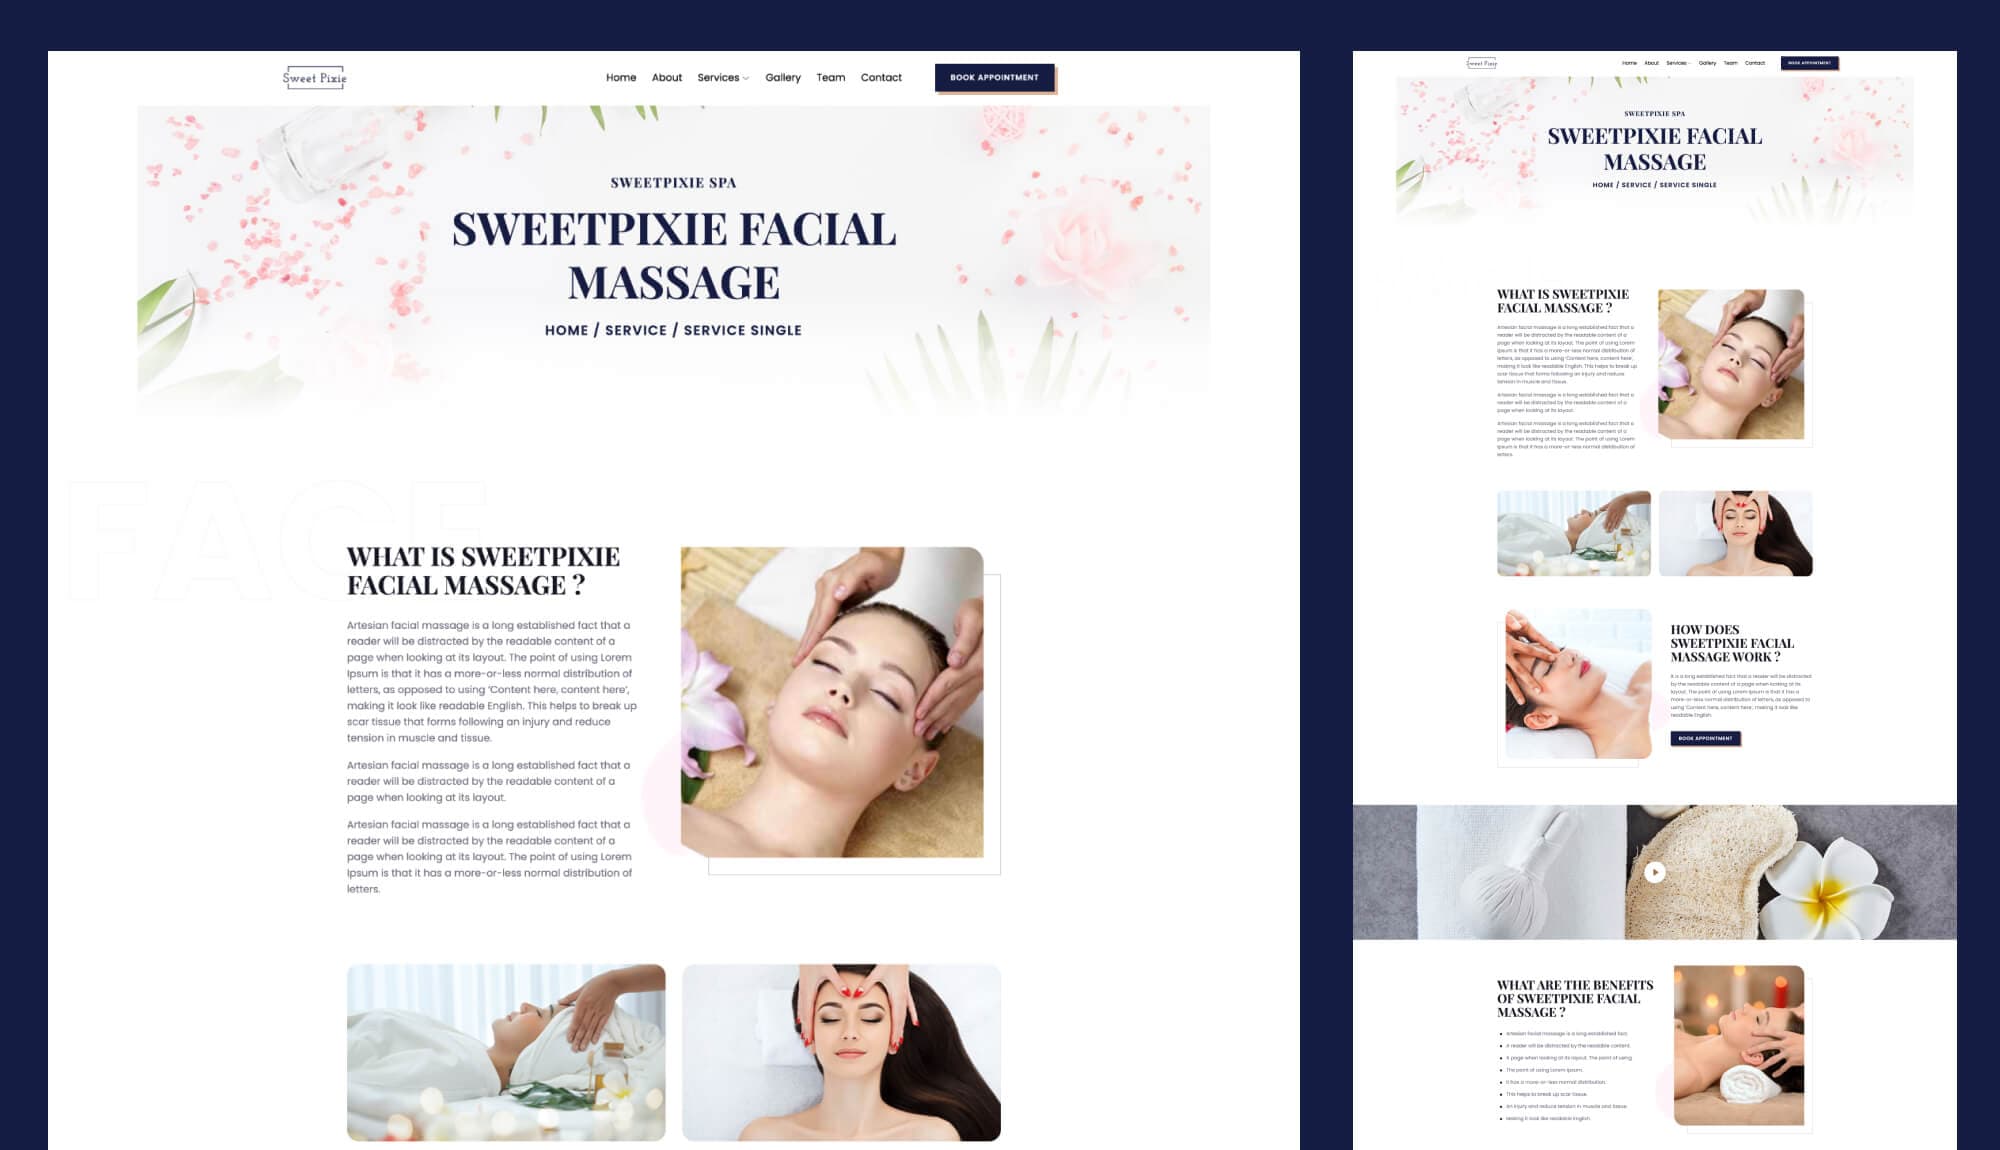Click the towel-wrapped client photo thumbnail
The image size is (2000, 1150).
507,1052
